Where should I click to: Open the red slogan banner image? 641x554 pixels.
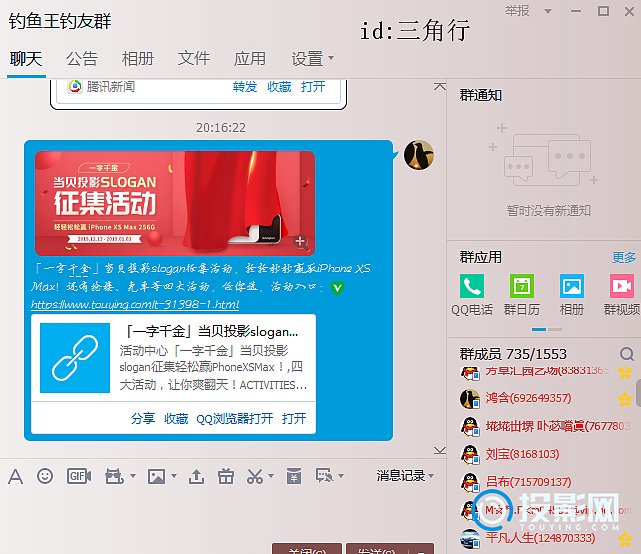[175, 203]
